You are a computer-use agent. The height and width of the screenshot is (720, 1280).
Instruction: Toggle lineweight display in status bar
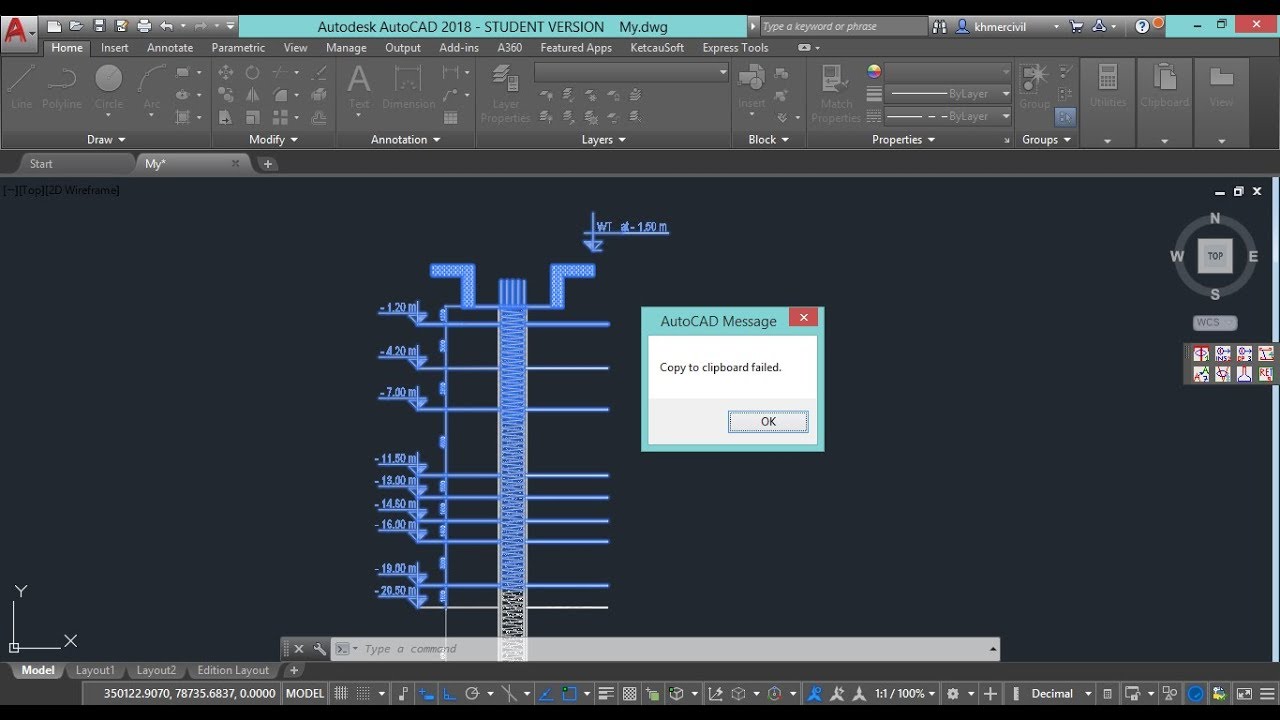pos(606,693)
